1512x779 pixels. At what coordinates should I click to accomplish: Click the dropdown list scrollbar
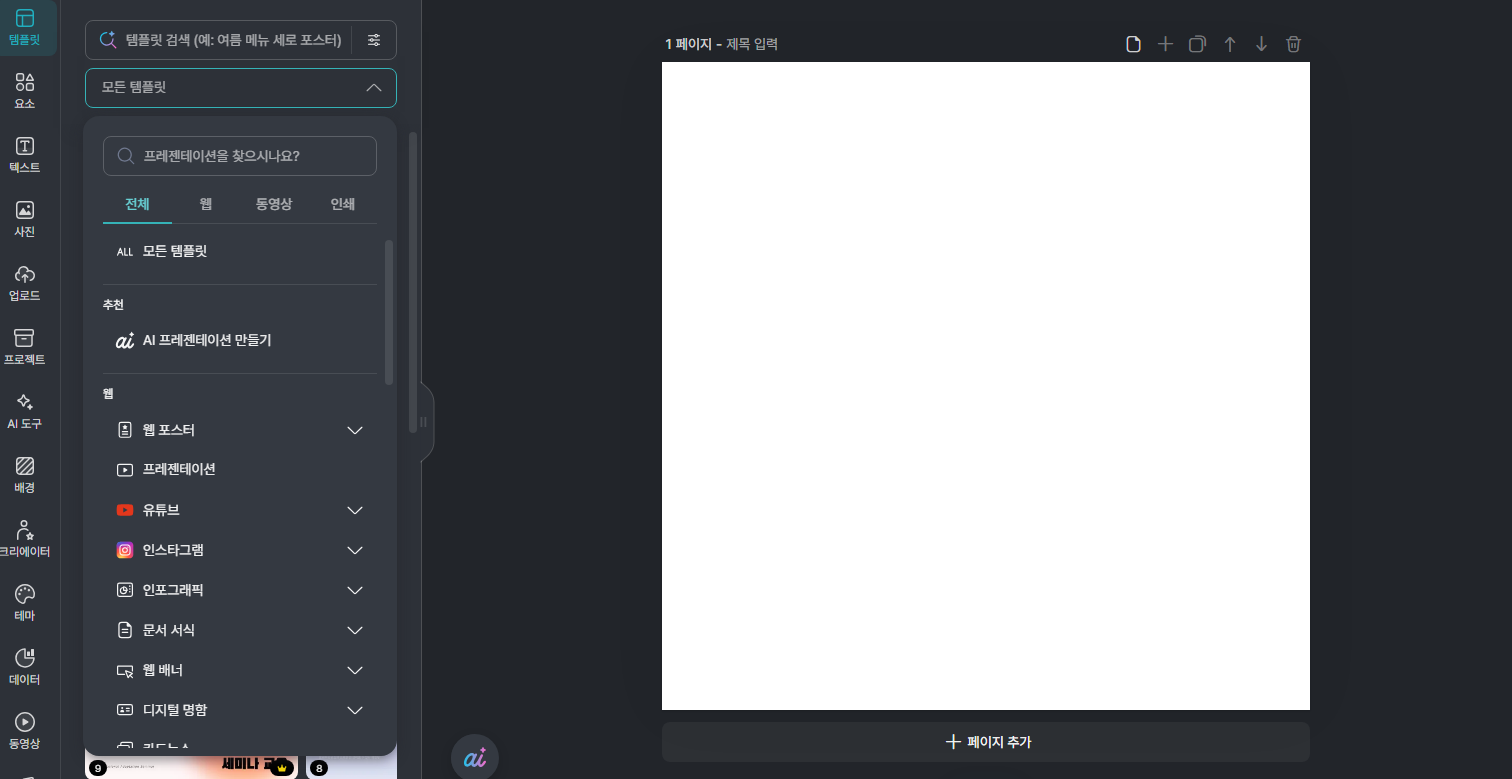pyautogui.click(x=389, y=312)
